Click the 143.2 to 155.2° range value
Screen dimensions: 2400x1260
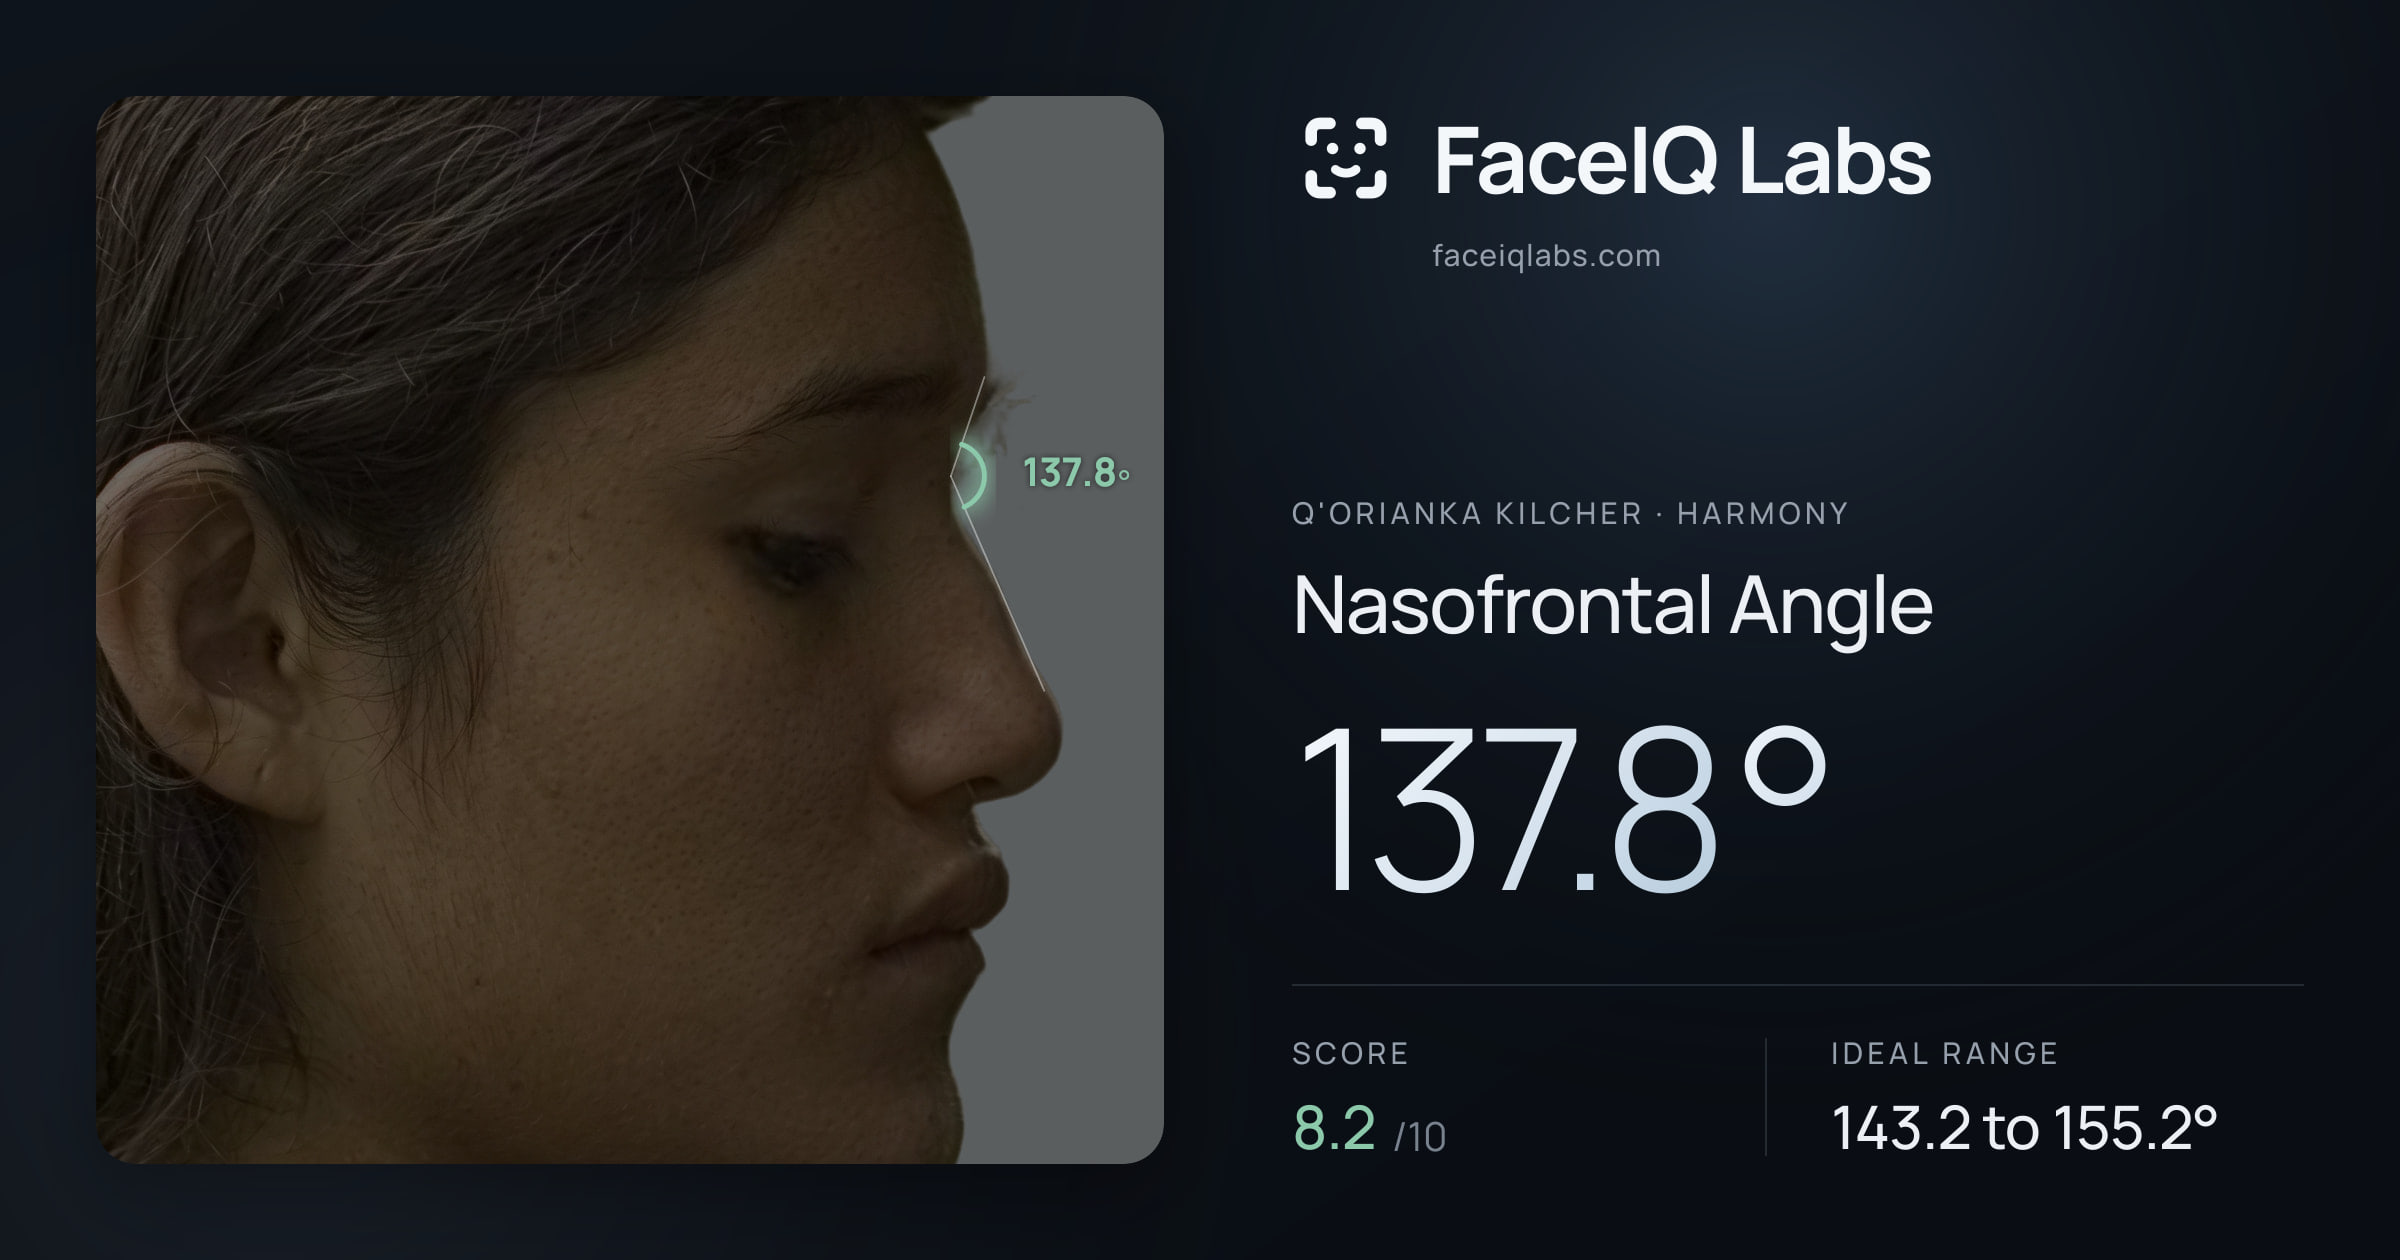point(2024,1128)
